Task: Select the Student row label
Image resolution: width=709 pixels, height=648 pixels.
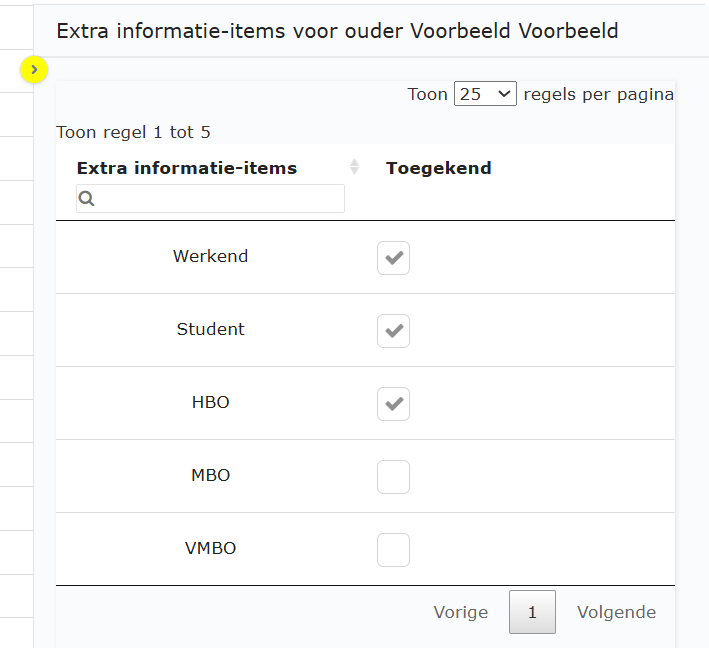Action: coord(210,329)
